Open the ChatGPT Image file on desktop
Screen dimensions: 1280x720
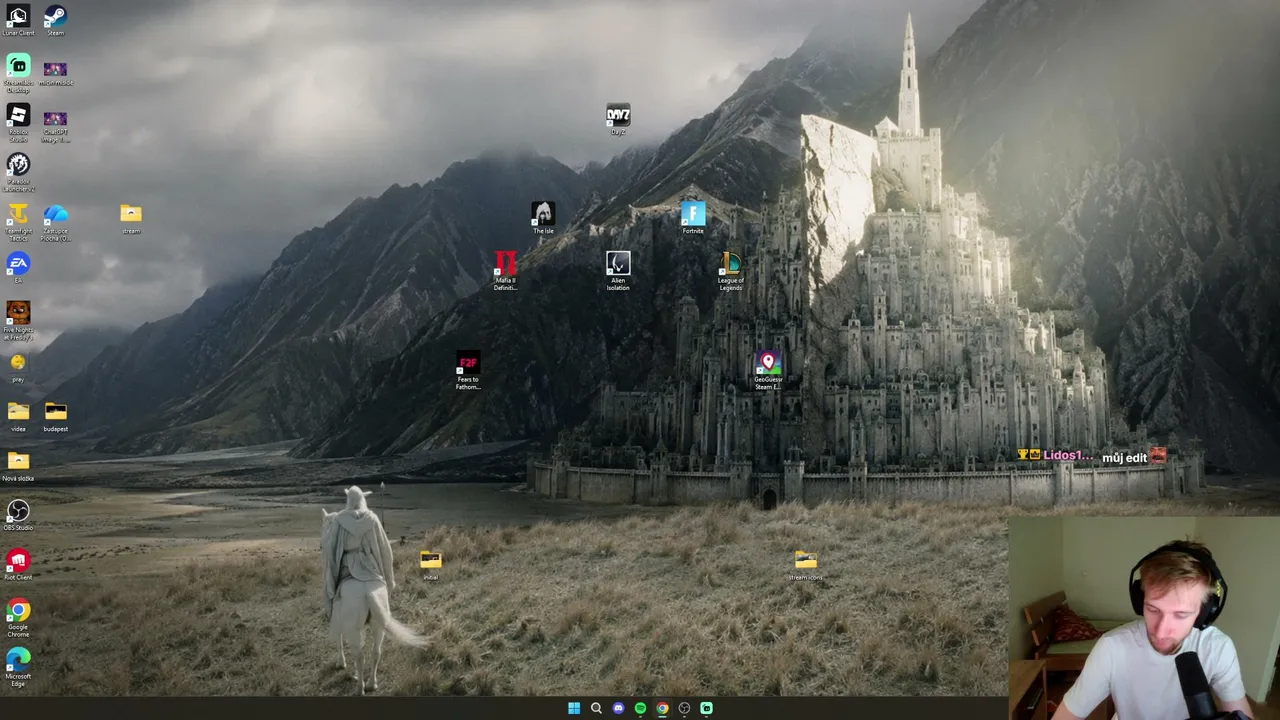(55, 124)
